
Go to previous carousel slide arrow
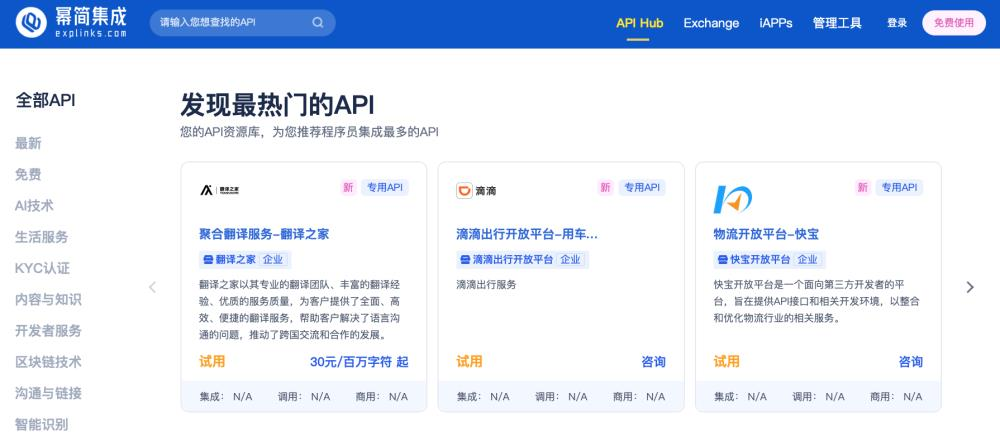153,287
